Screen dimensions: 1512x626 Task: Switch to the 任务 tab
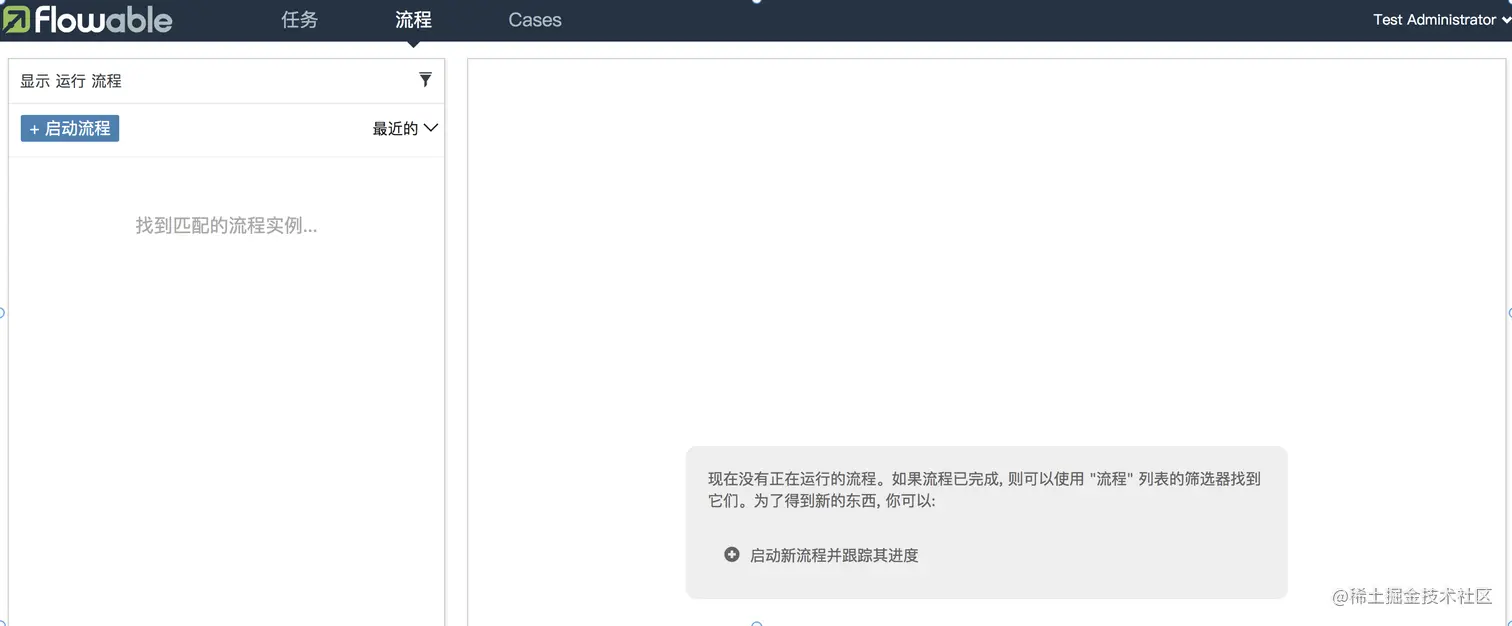coord(299,19)
